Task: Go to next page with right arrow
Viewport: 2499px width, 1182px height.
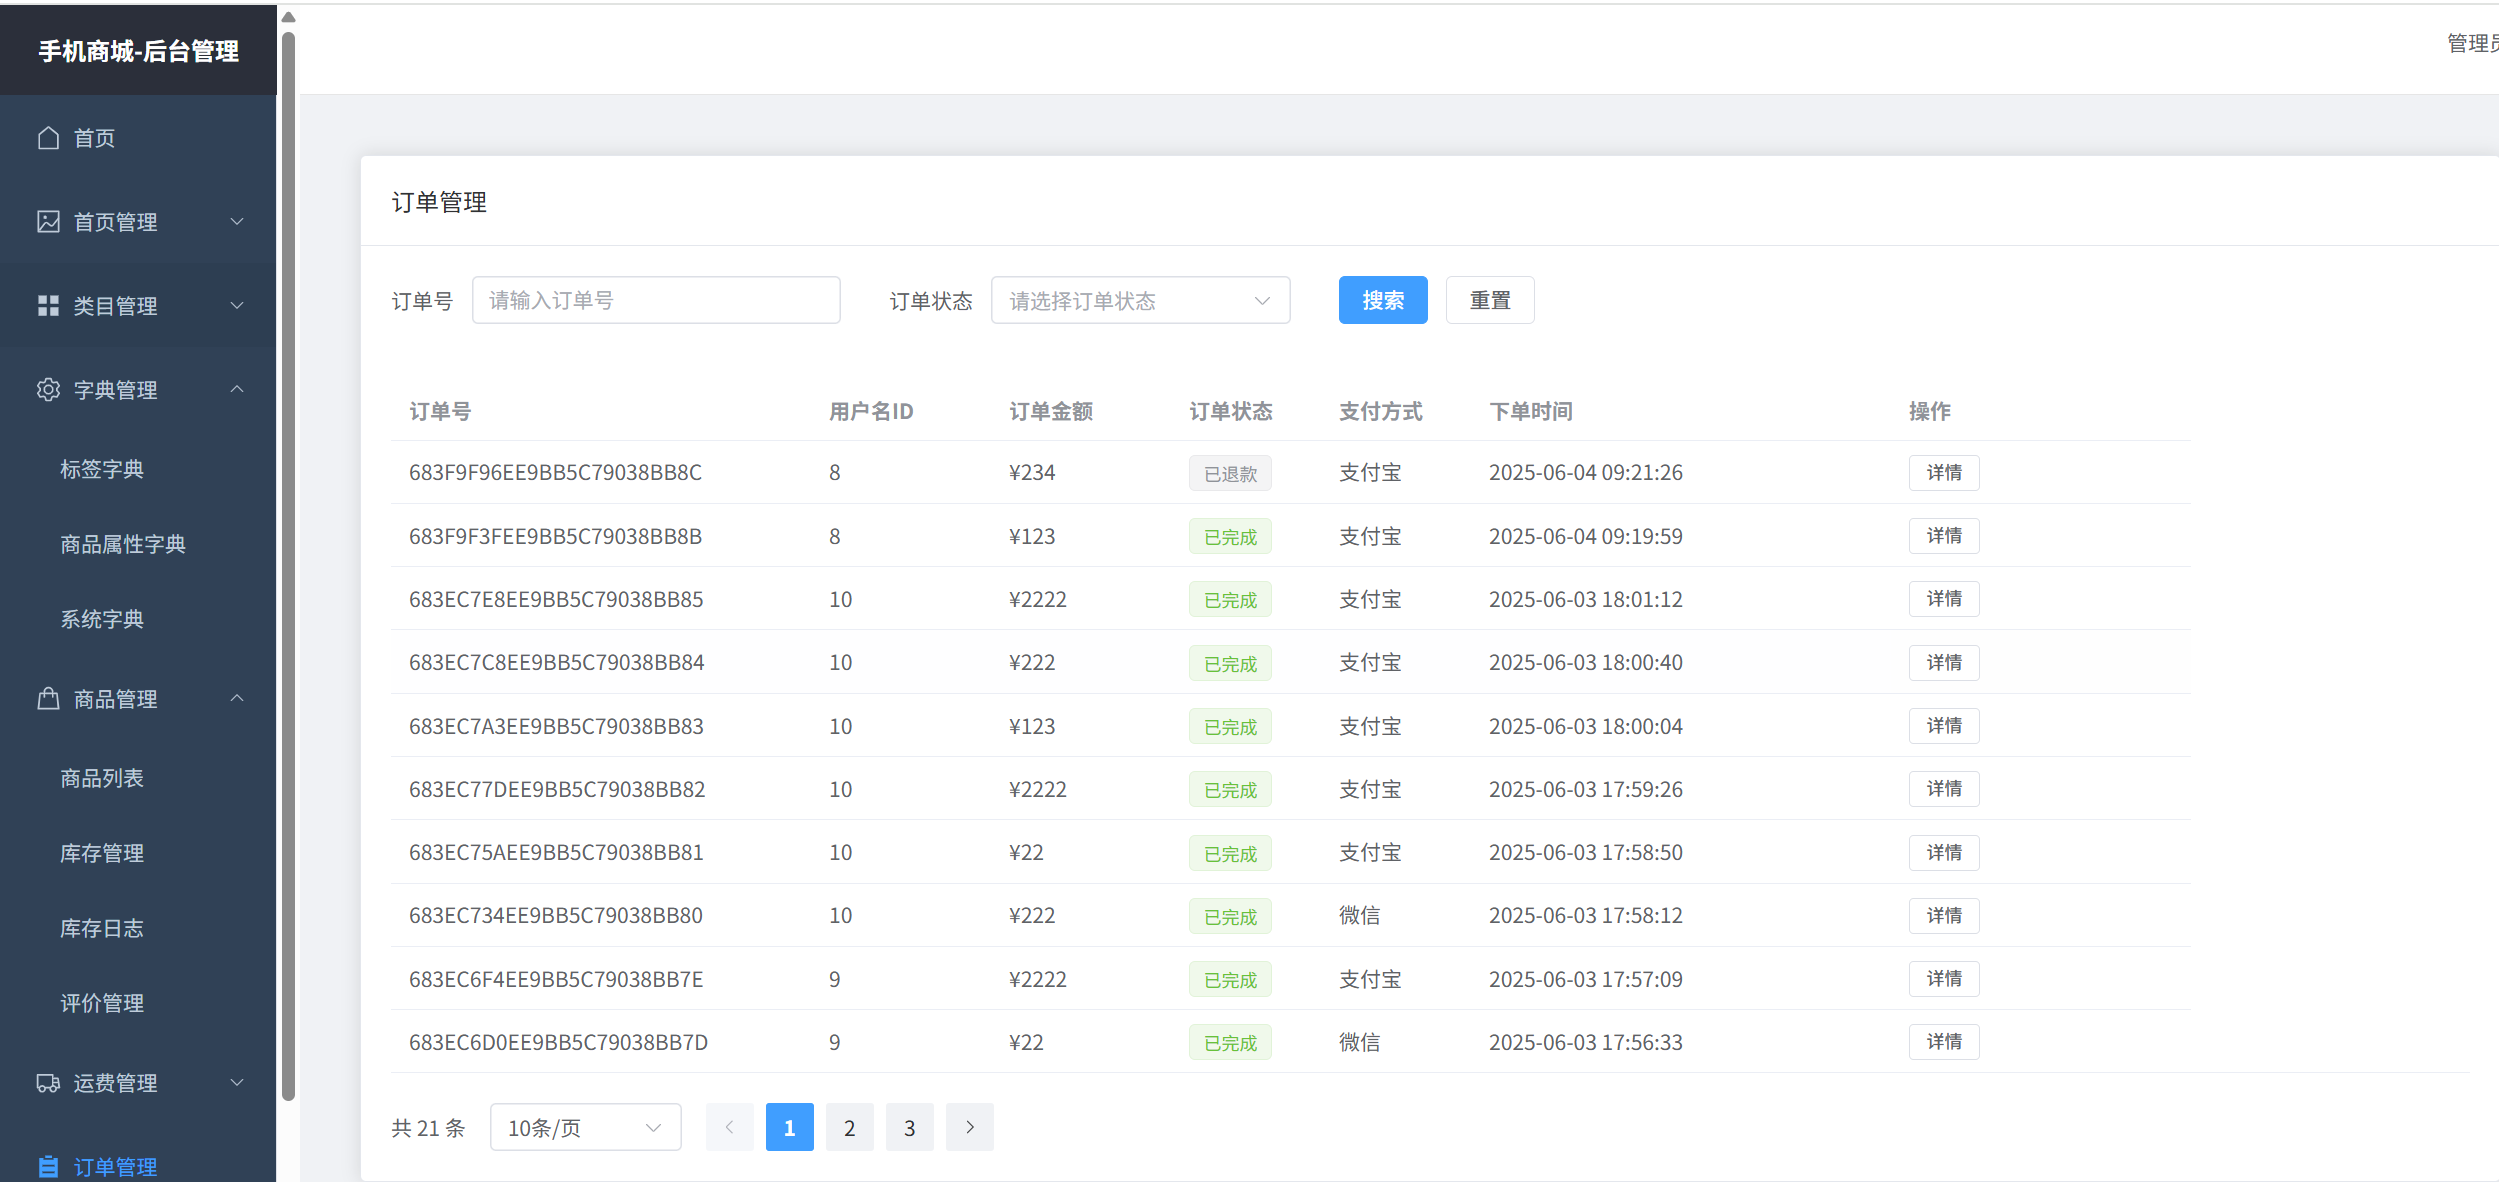Action: [969, 1127]
